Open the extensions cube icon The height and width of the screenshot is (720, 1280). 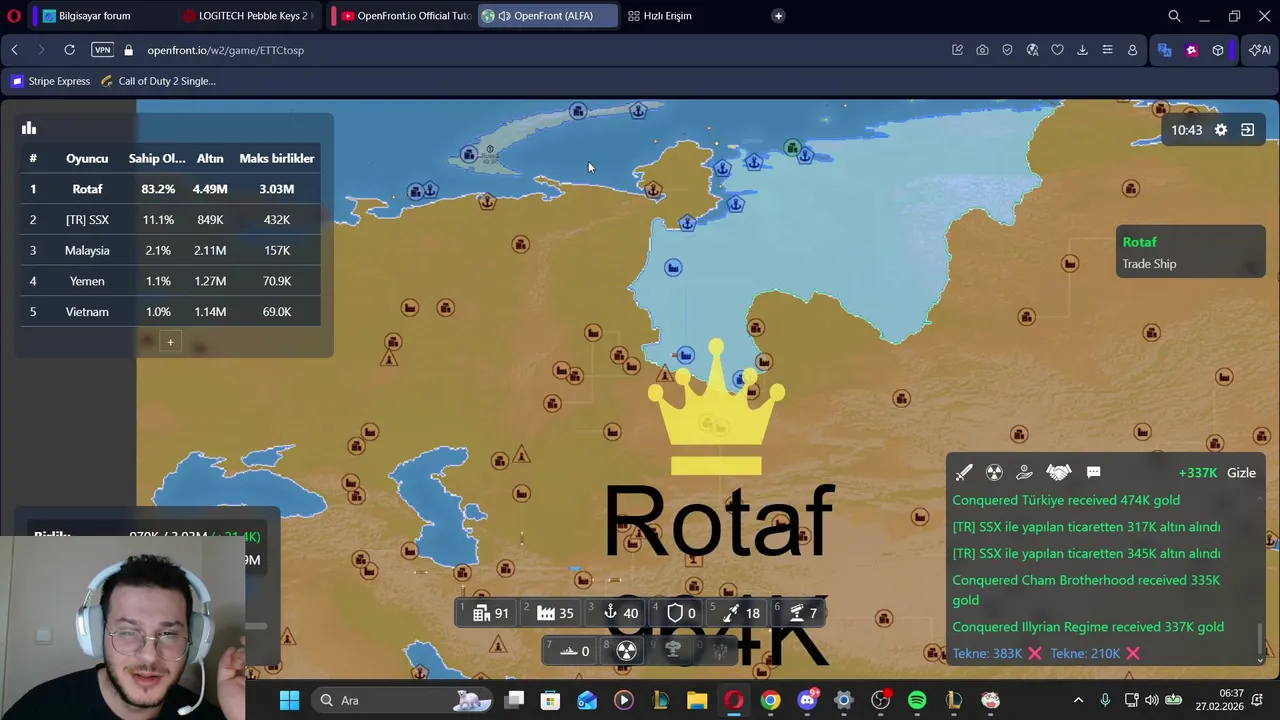[1218, 50]
